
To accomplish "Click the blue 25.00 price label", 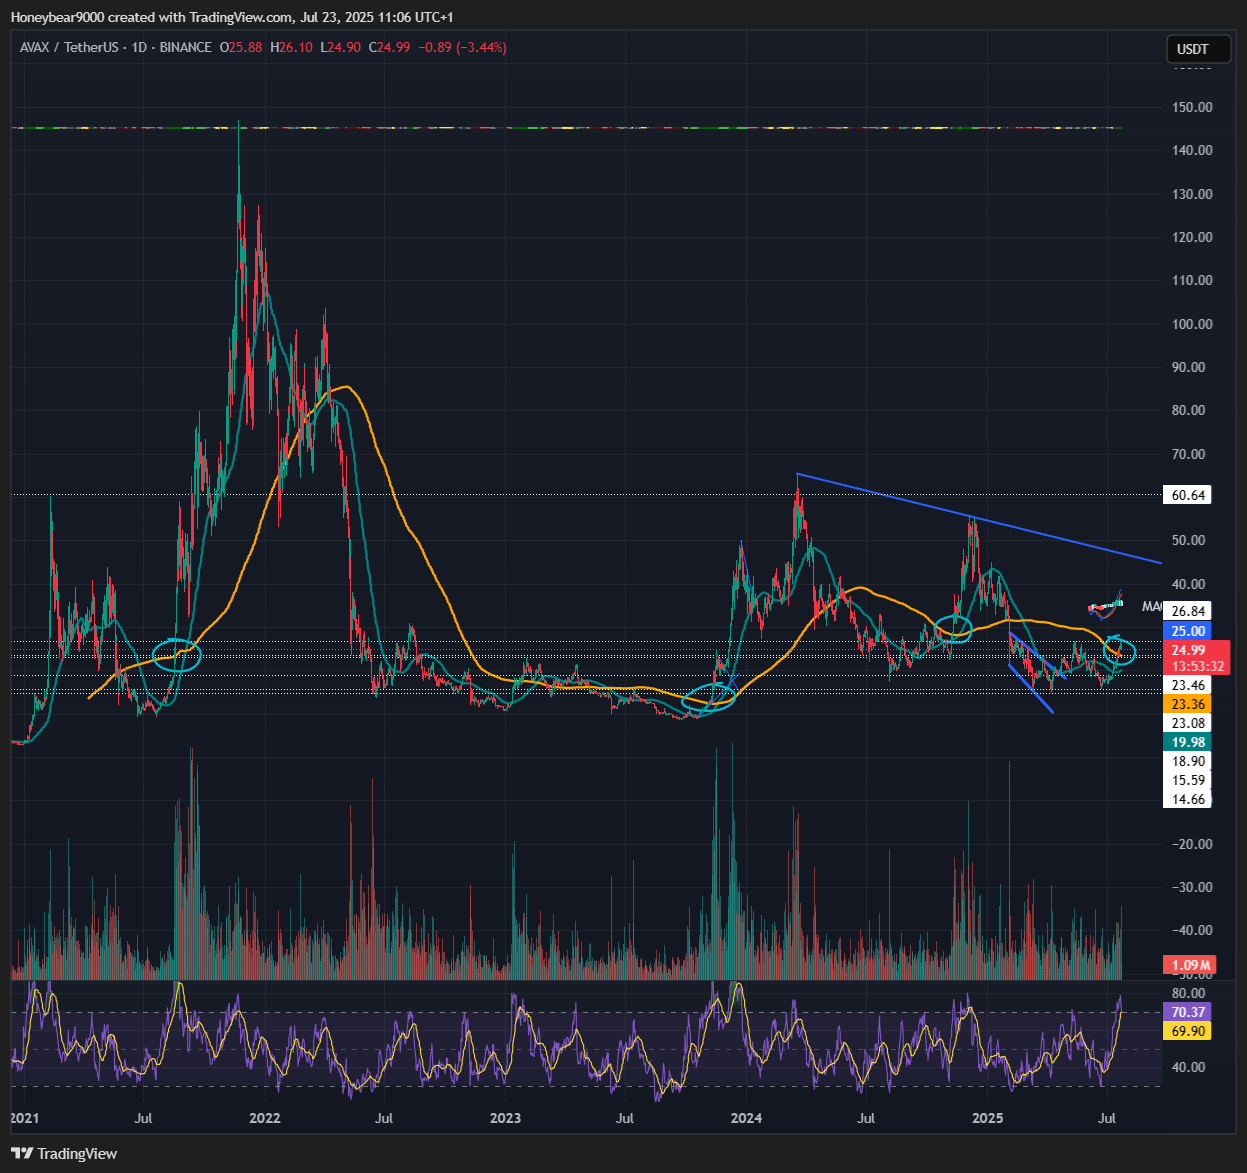I will tap(1189, 631).
